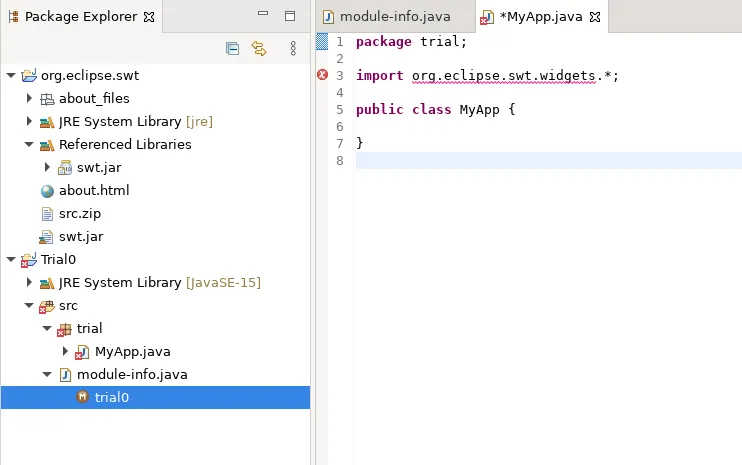Select src.zip in Package Explorer

(x=80, y=214)
